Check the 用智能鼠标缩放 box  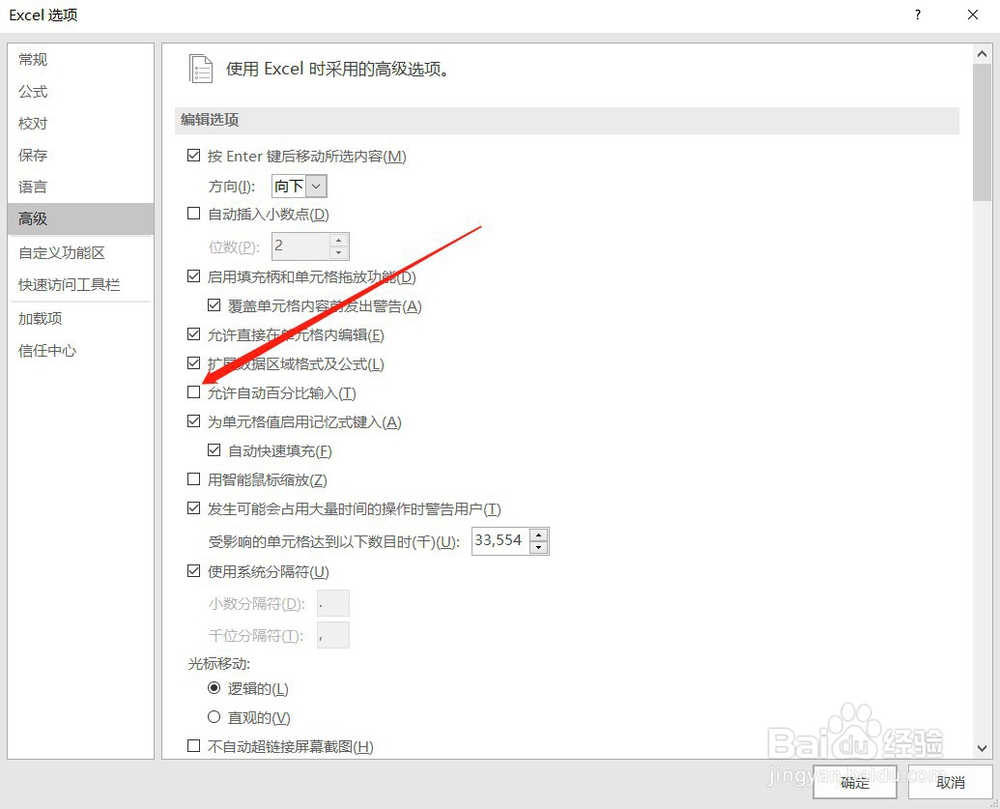[x=193, y=479]
